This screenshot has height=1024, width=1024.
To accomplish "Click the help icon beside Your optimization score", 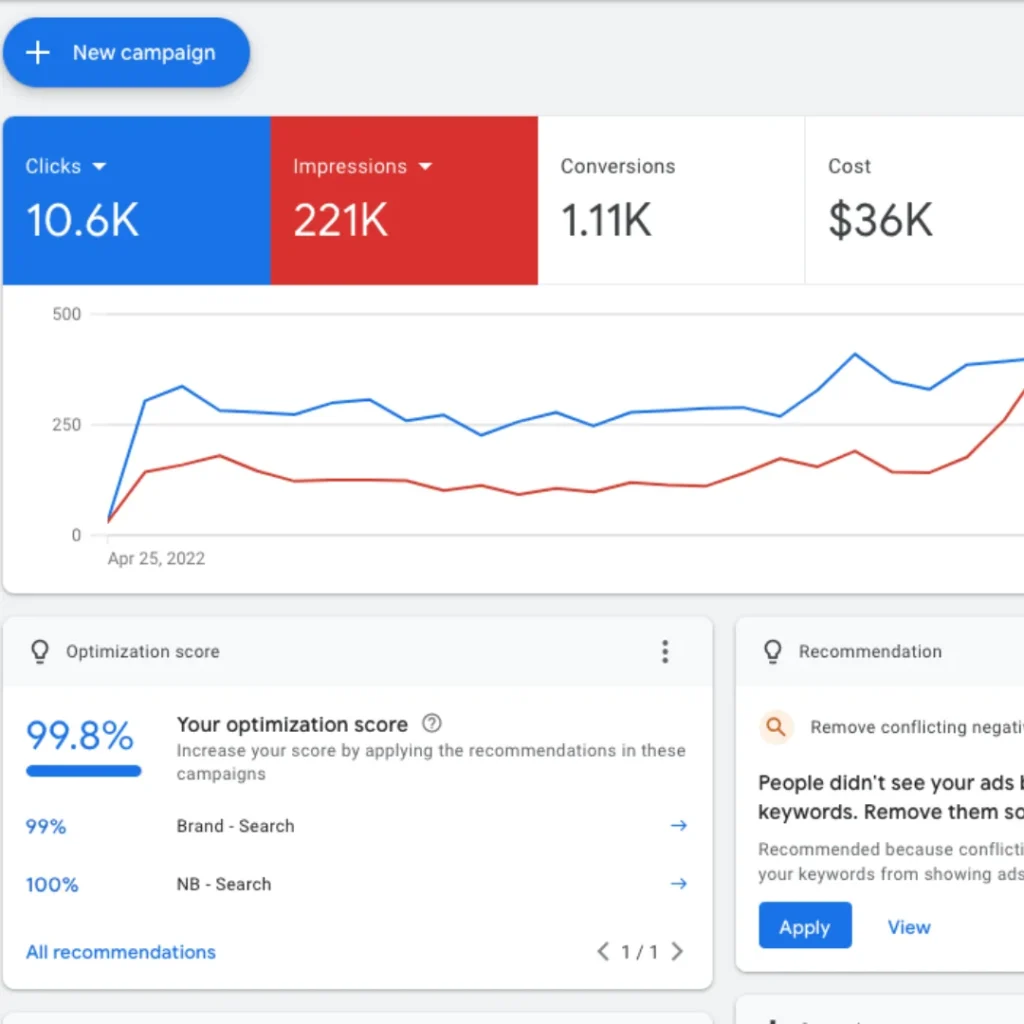I will click(432, 723).
